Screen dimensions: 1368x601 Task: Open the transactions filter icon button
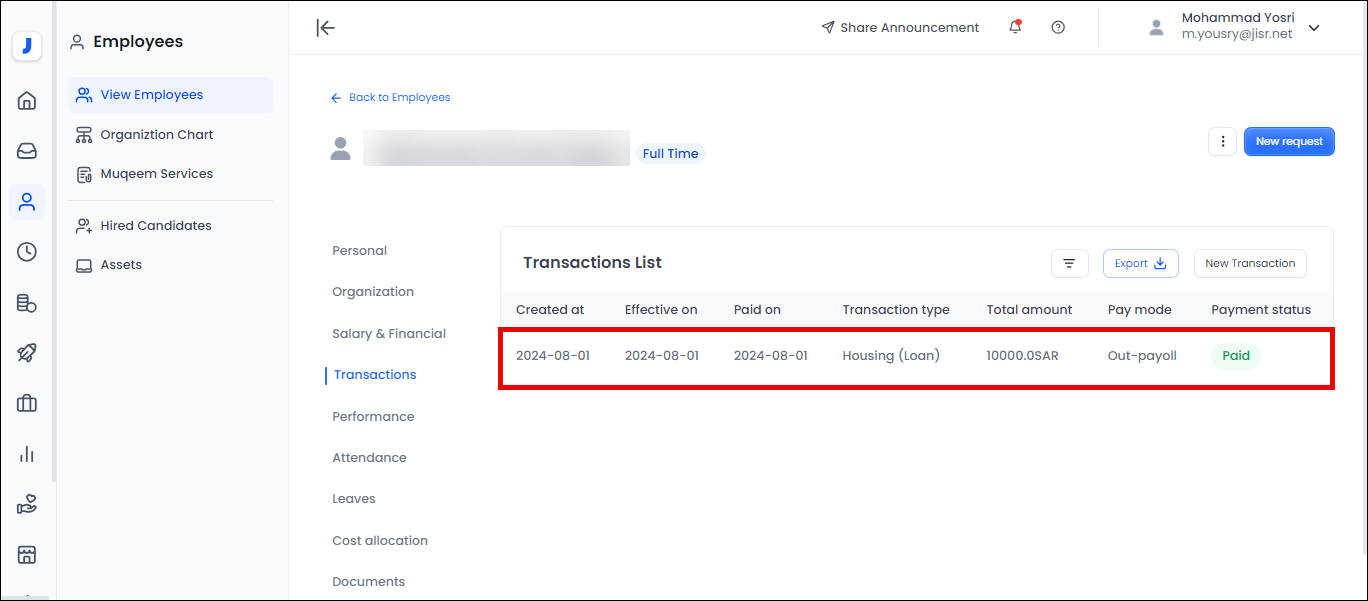(1069, 264)
